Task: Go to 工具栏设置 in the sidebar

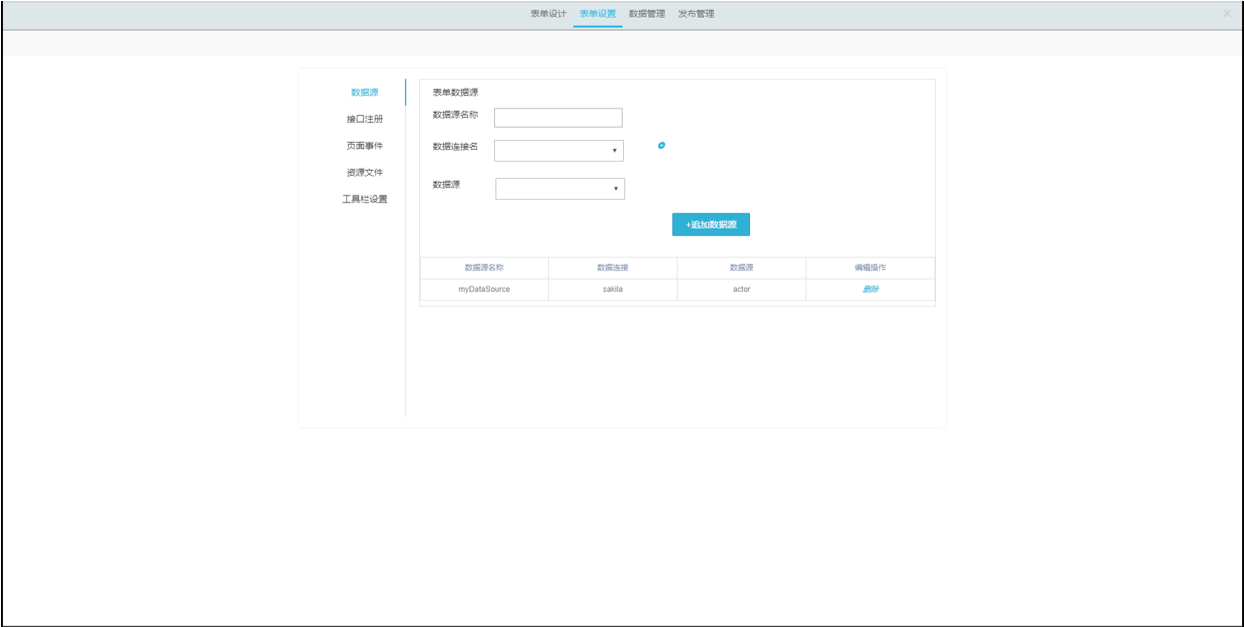Action: pyautogui.click(x=364, y=200)
